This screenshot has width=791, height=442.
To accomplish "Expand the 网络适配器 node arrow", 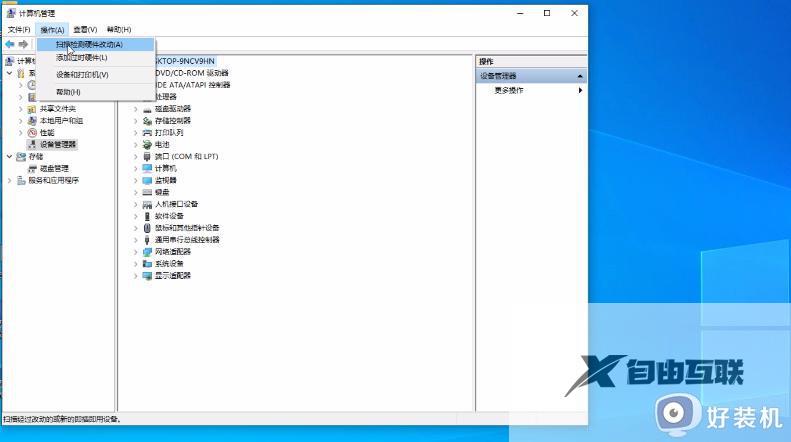I will coord(135,252).
